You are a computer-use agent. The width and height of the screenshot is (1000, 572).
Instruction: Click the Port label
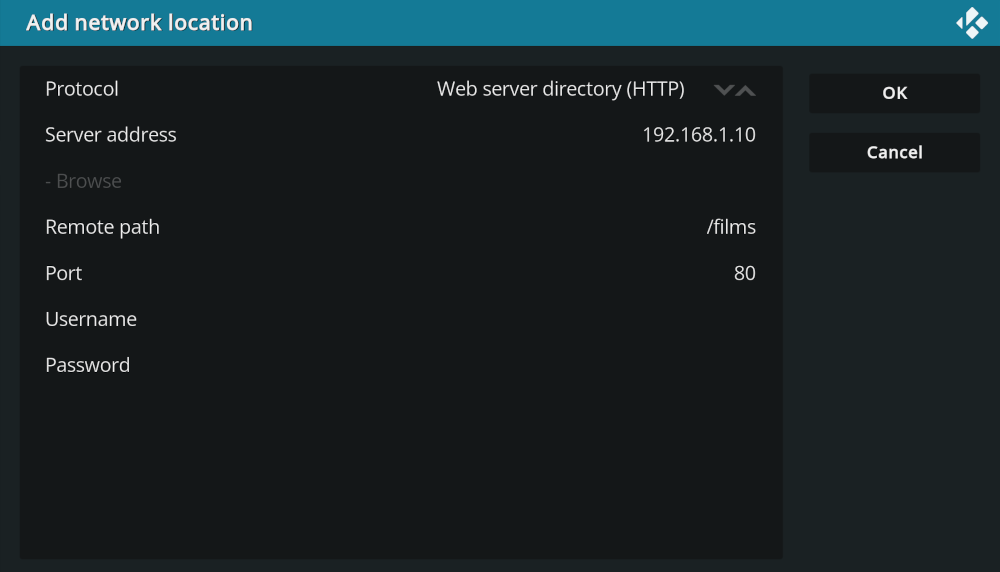click(x=64, y=273)
